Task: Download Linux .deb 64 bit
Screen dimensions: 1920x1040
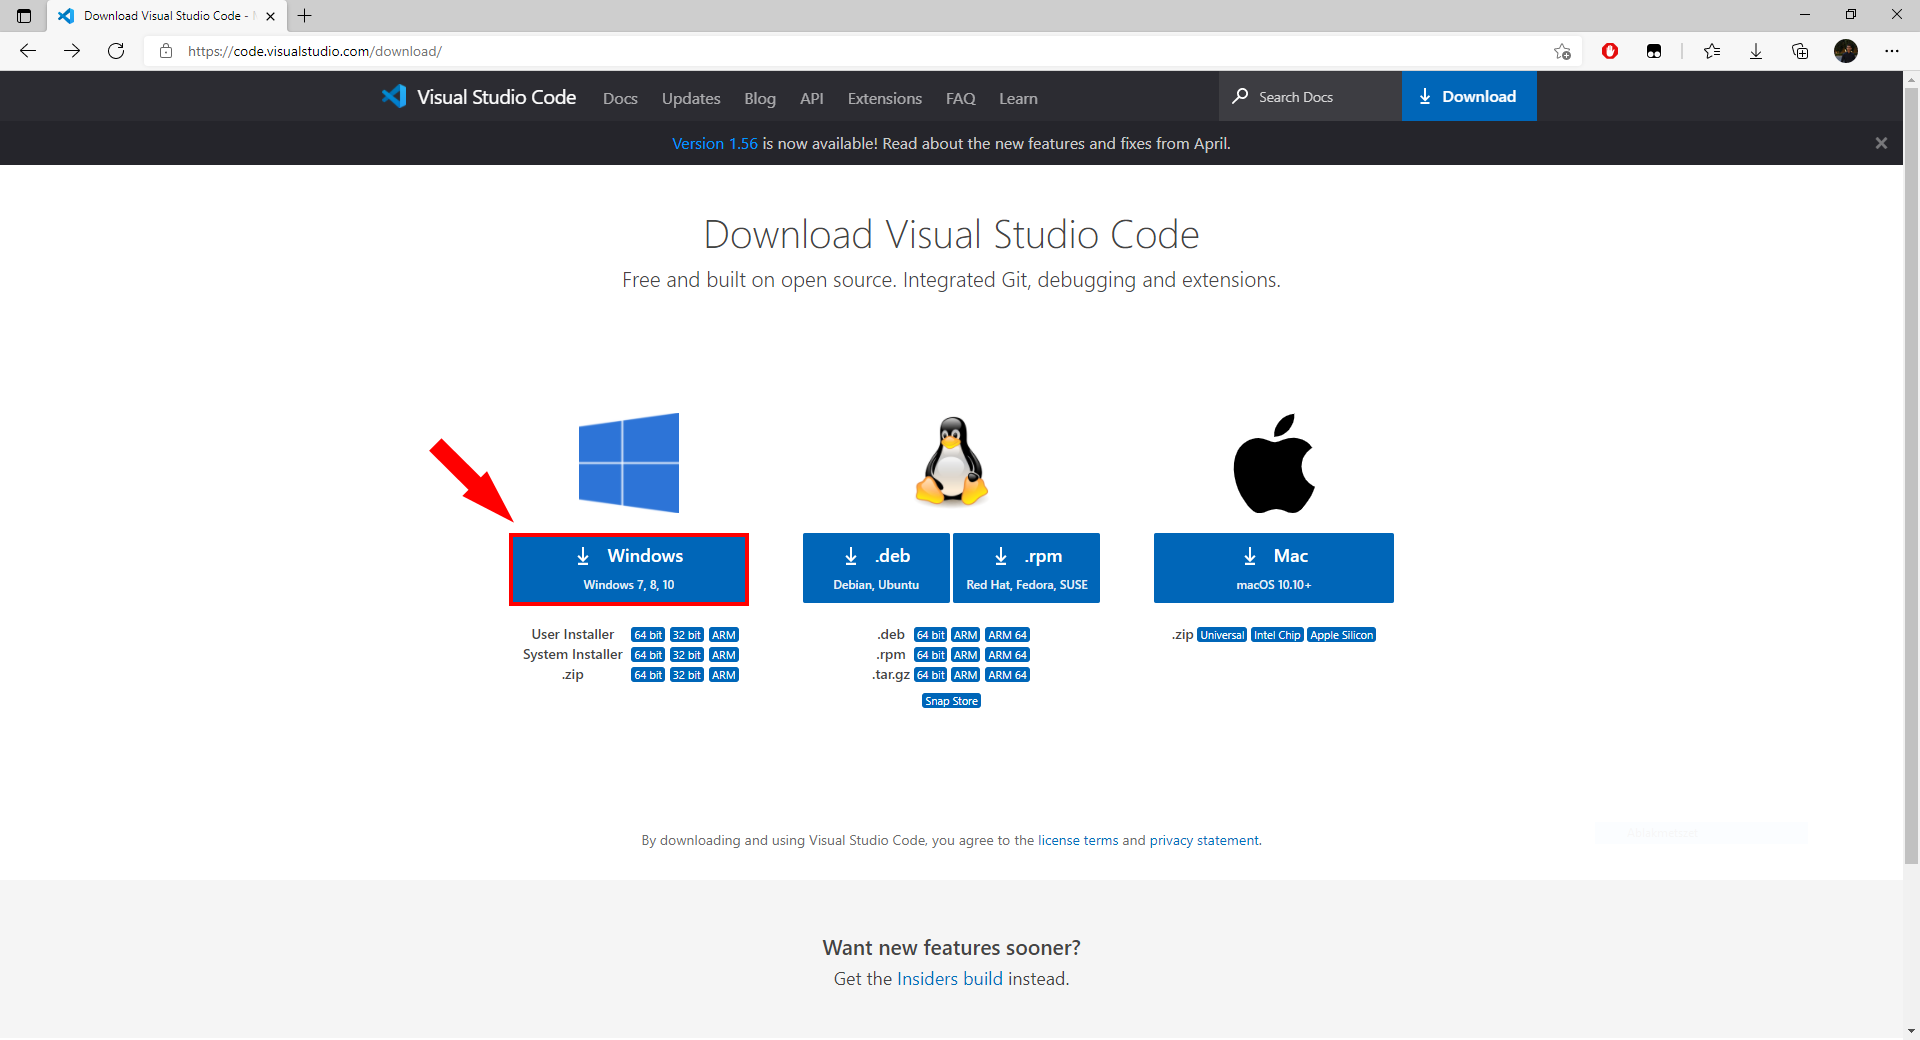Action: point(931,635)
